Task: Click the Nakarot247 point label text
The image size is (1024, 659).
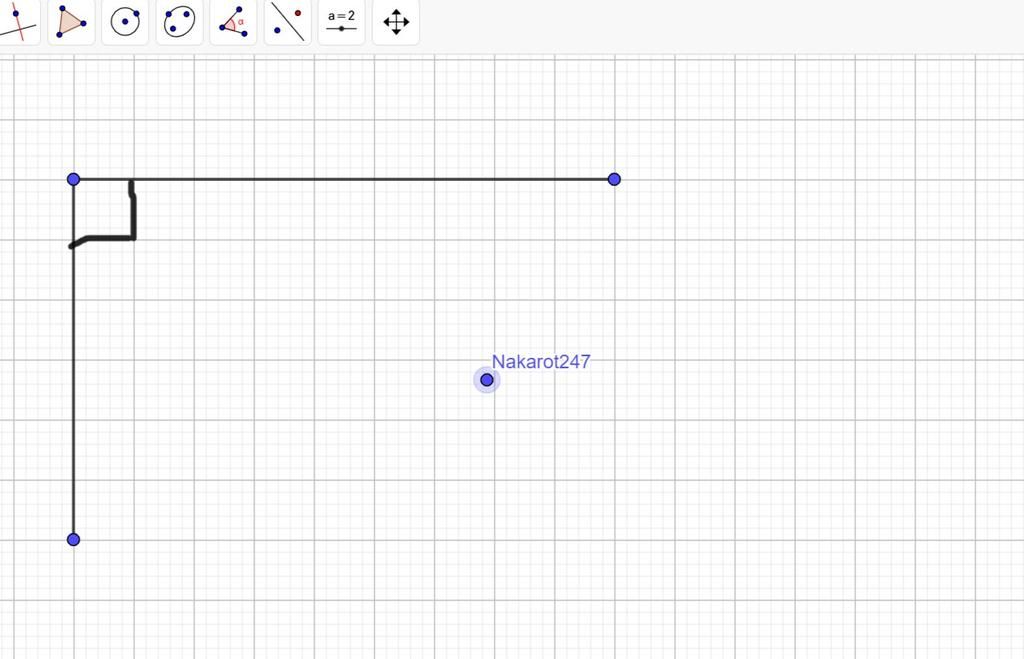Action: pos(541,361)
